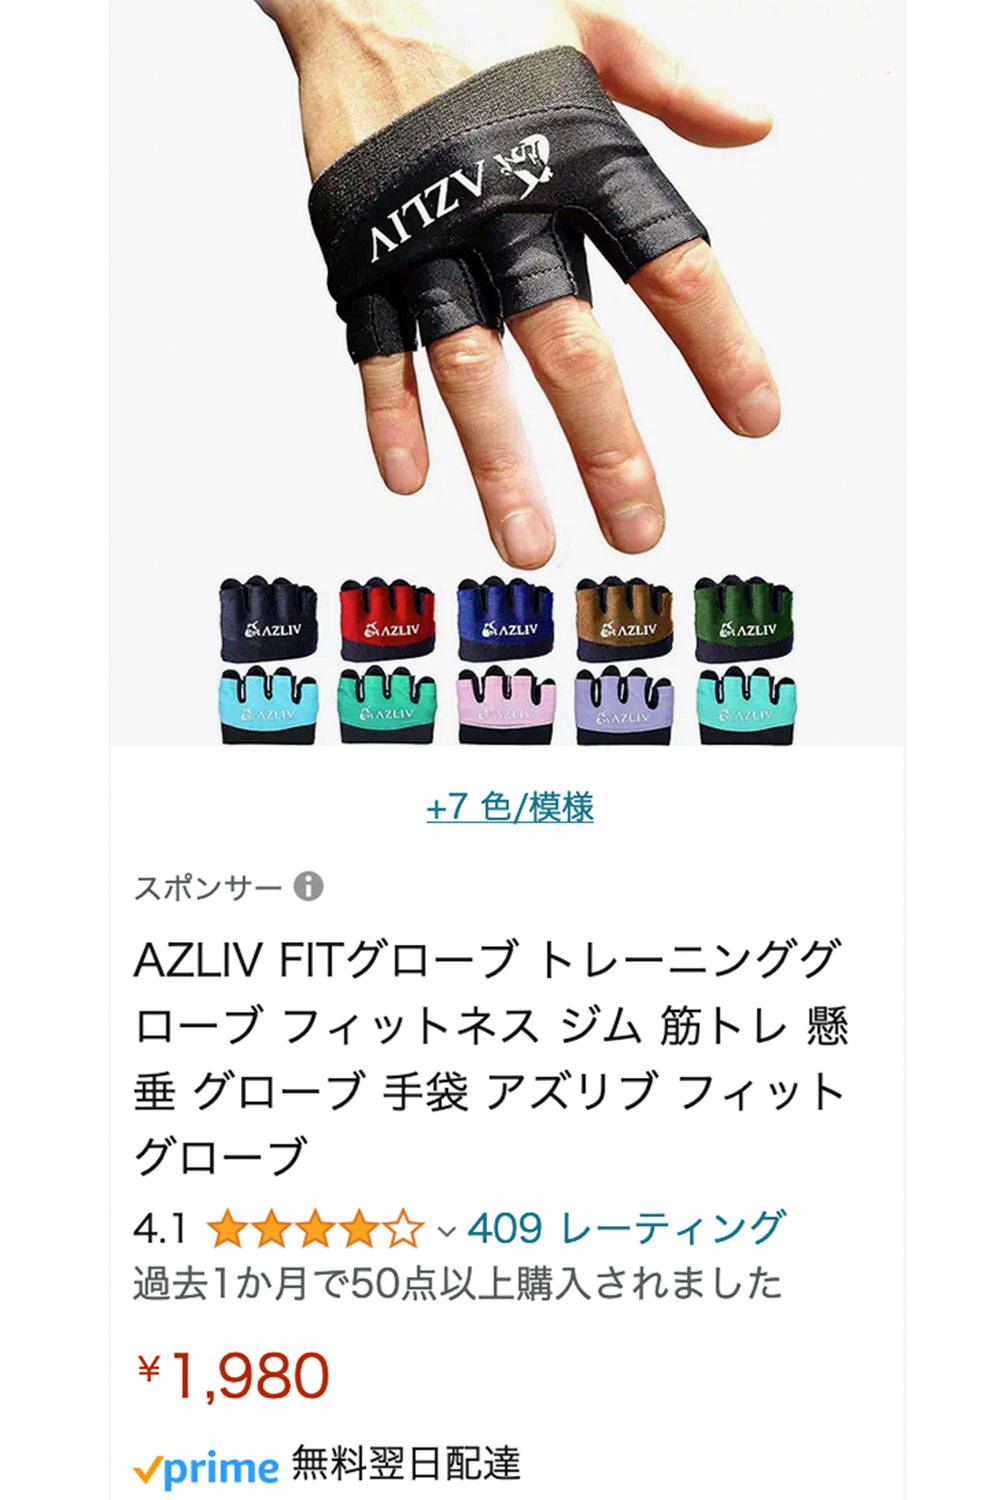Click the AZLIV FITグローブ product title

point(491,1056)
